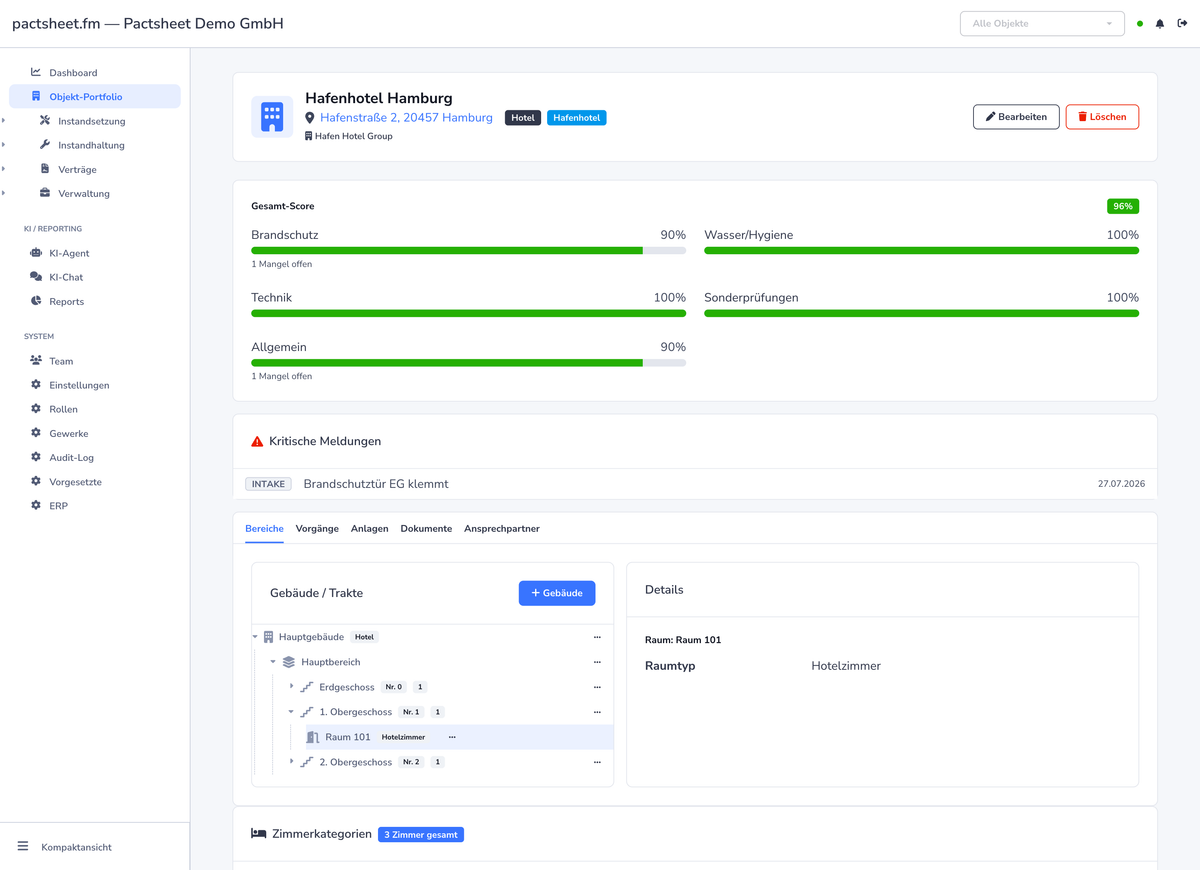The image size is (1200, 870).
Task: Click the red Löschen button
Action: click(1102, 117)
